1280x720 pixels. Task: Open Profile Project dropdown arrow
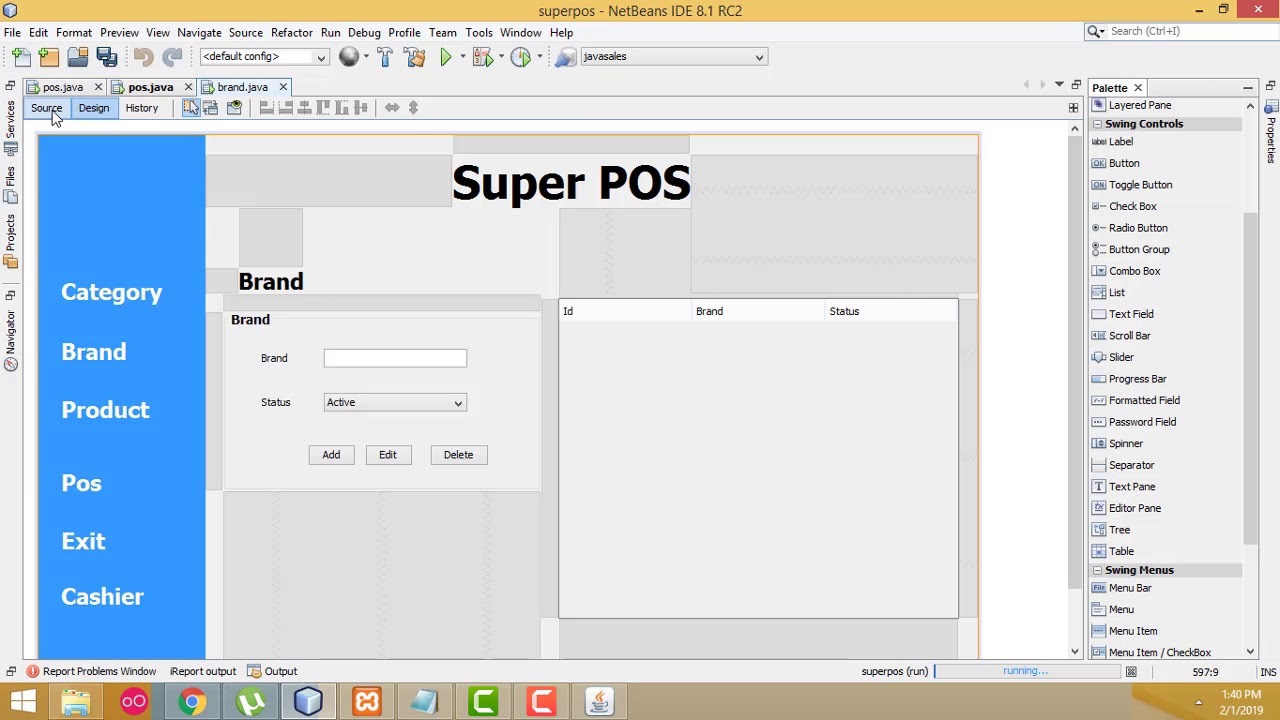(538, 57)
